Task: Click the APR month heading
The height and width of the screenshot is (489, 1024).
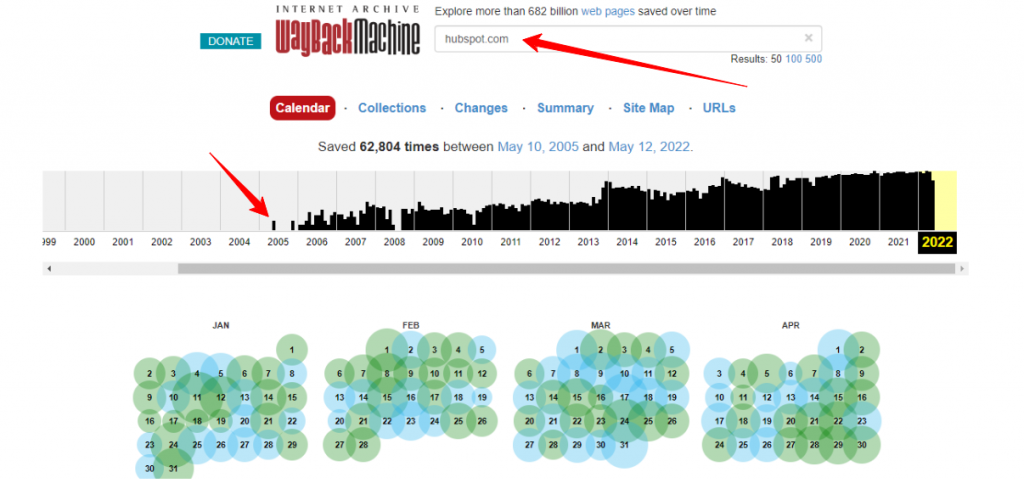Action: pos(790,324)
